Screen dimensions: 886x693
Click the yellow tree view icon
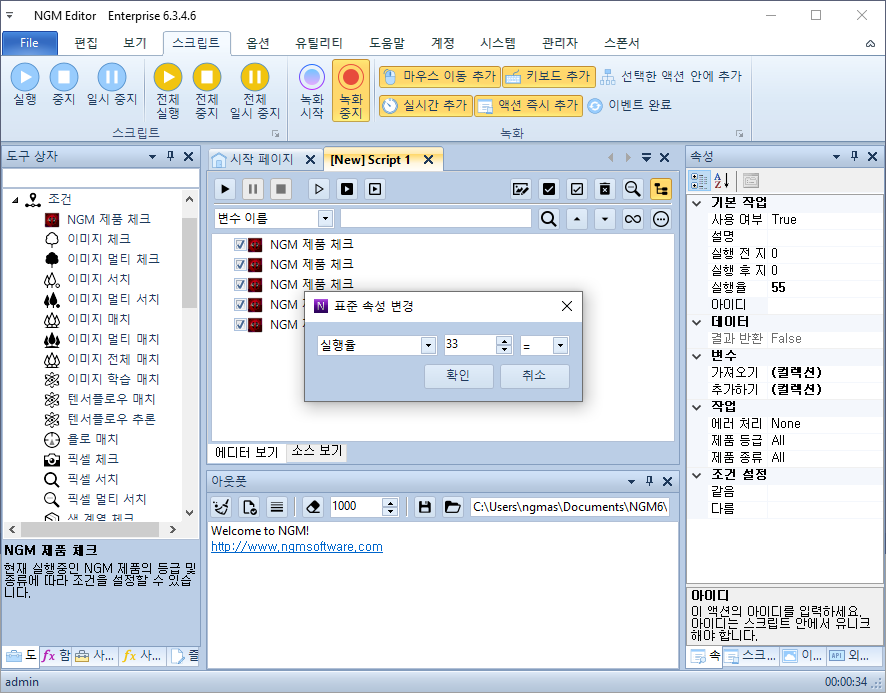point(661,189)
